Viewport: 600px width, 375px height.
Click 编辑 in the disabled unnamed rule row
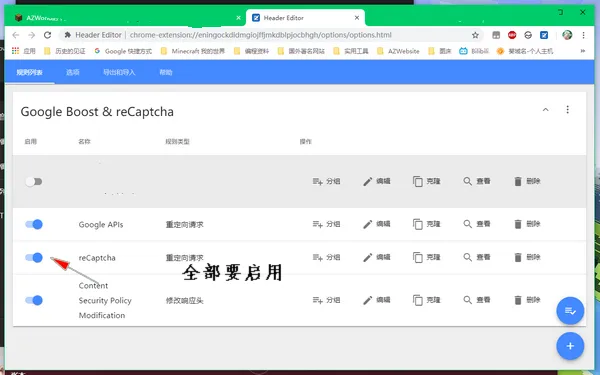pos(376,181)
